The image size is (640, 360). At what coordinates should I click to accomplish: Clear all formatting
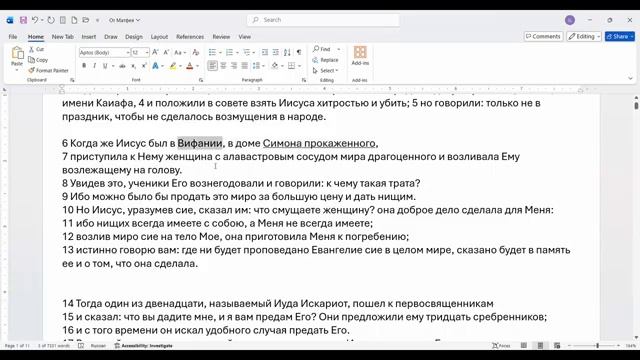(x=196, y=52)
